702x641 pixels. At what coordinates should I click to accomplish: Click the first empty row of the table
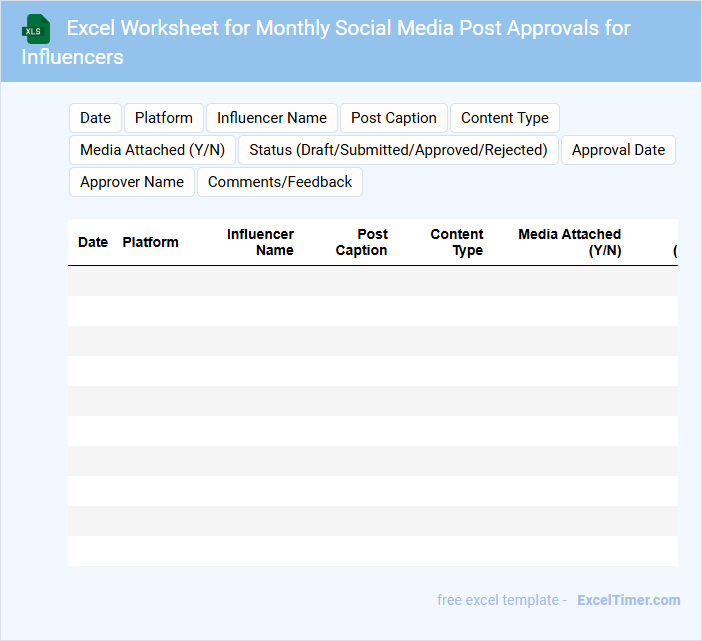pos(372,281)
